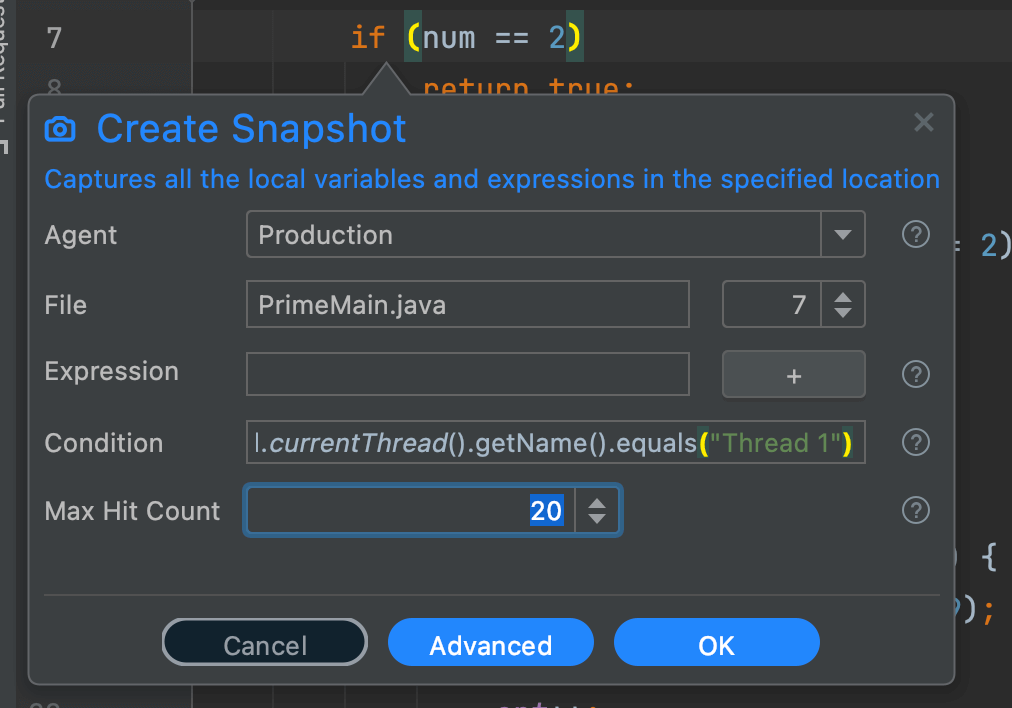This screenshot has height=708, width=1012.
Task: Click the camera snapshot icon in dialog header
Action: click(60, 128)
